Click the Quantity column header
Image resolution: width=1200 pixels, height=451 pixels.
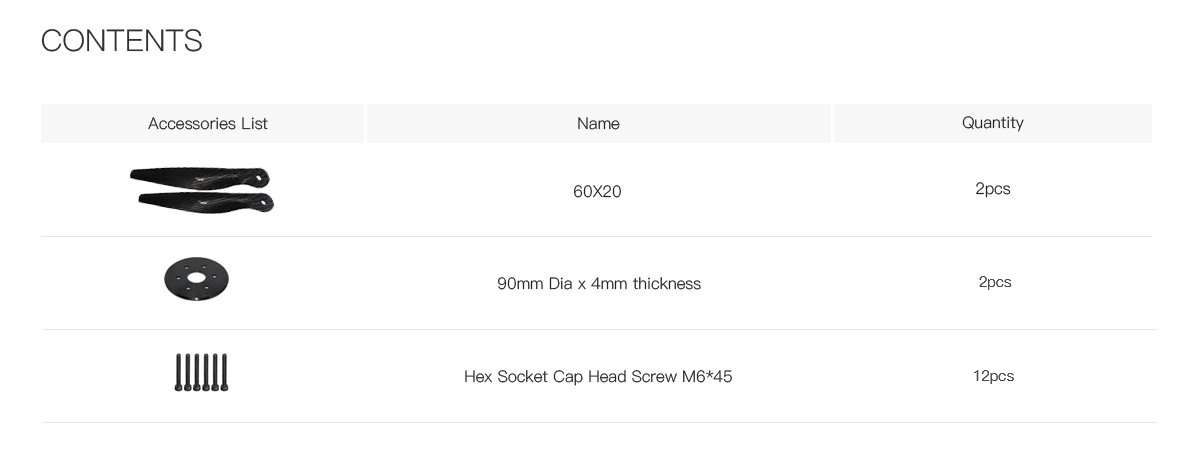click(992, 123)
